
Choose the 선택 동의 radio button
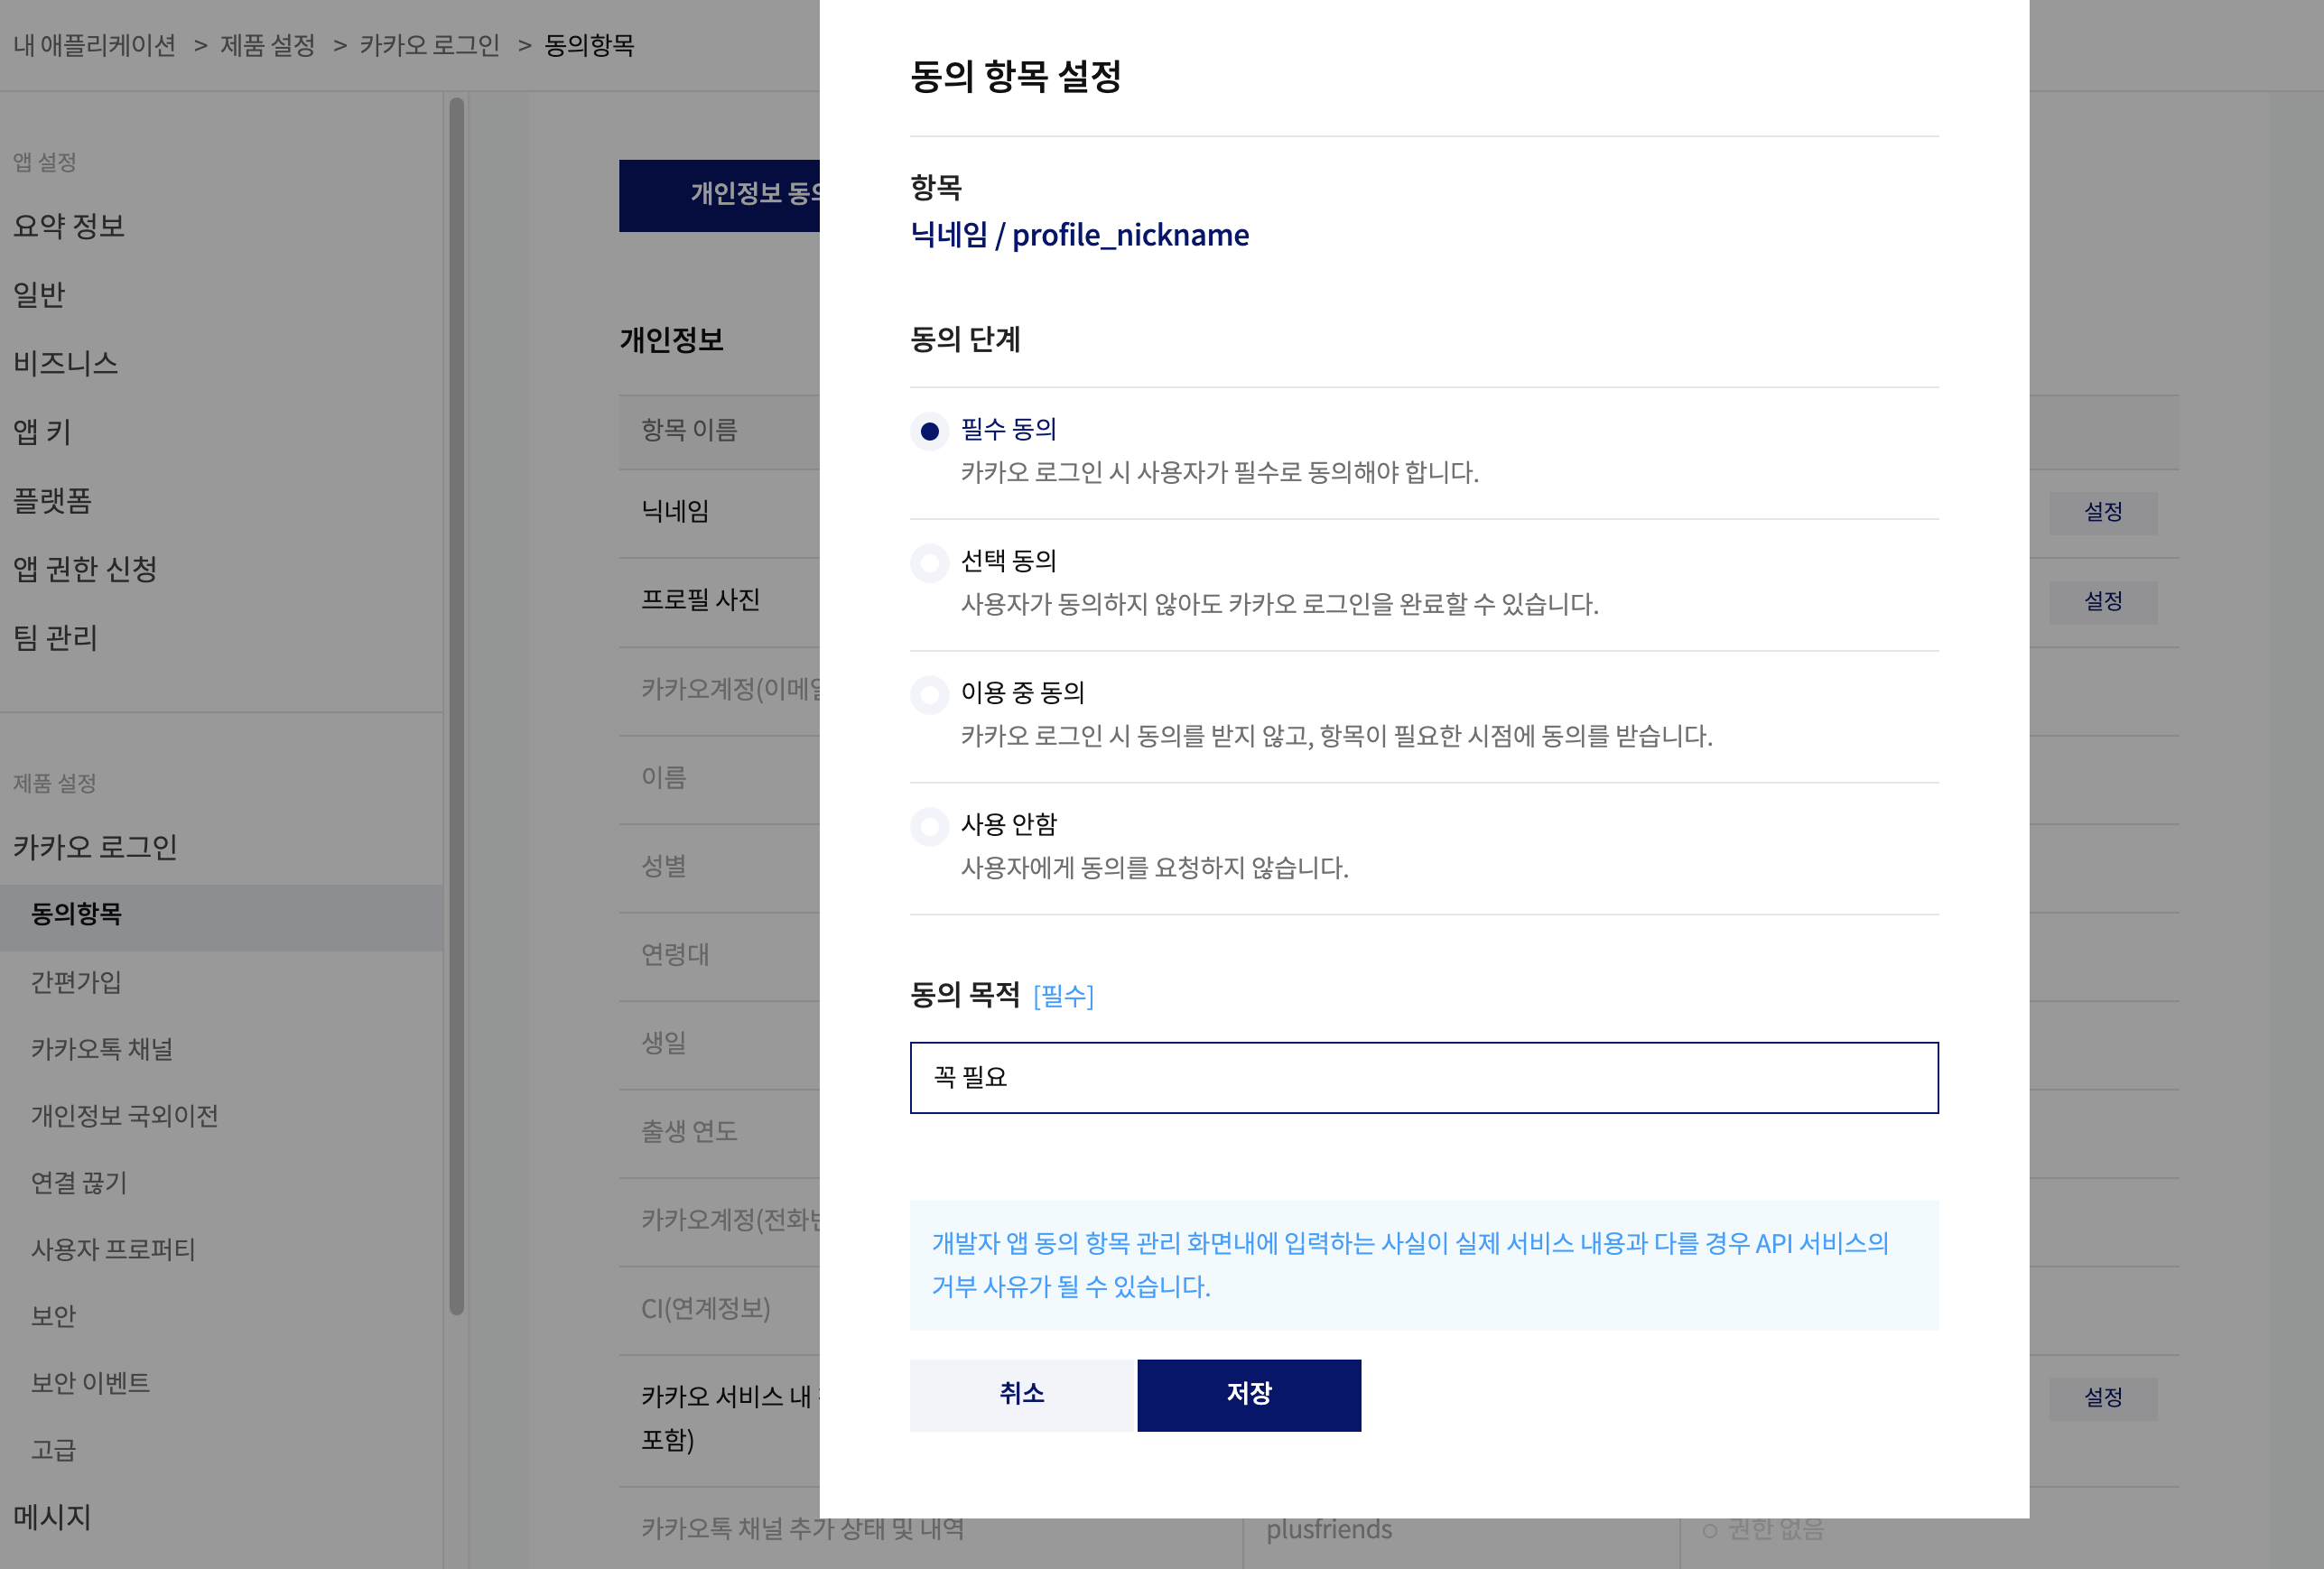point(929,563)
